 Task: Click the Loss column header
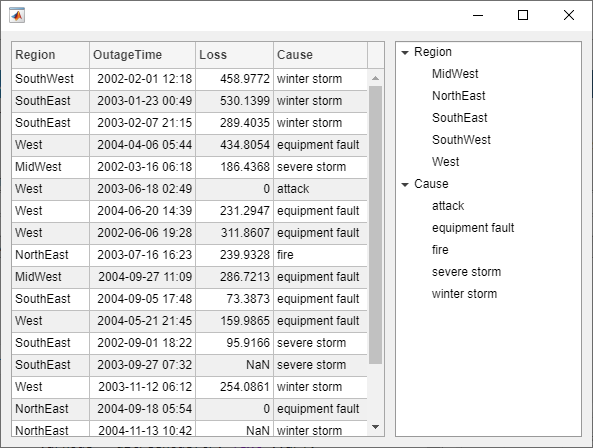point(234,55)
